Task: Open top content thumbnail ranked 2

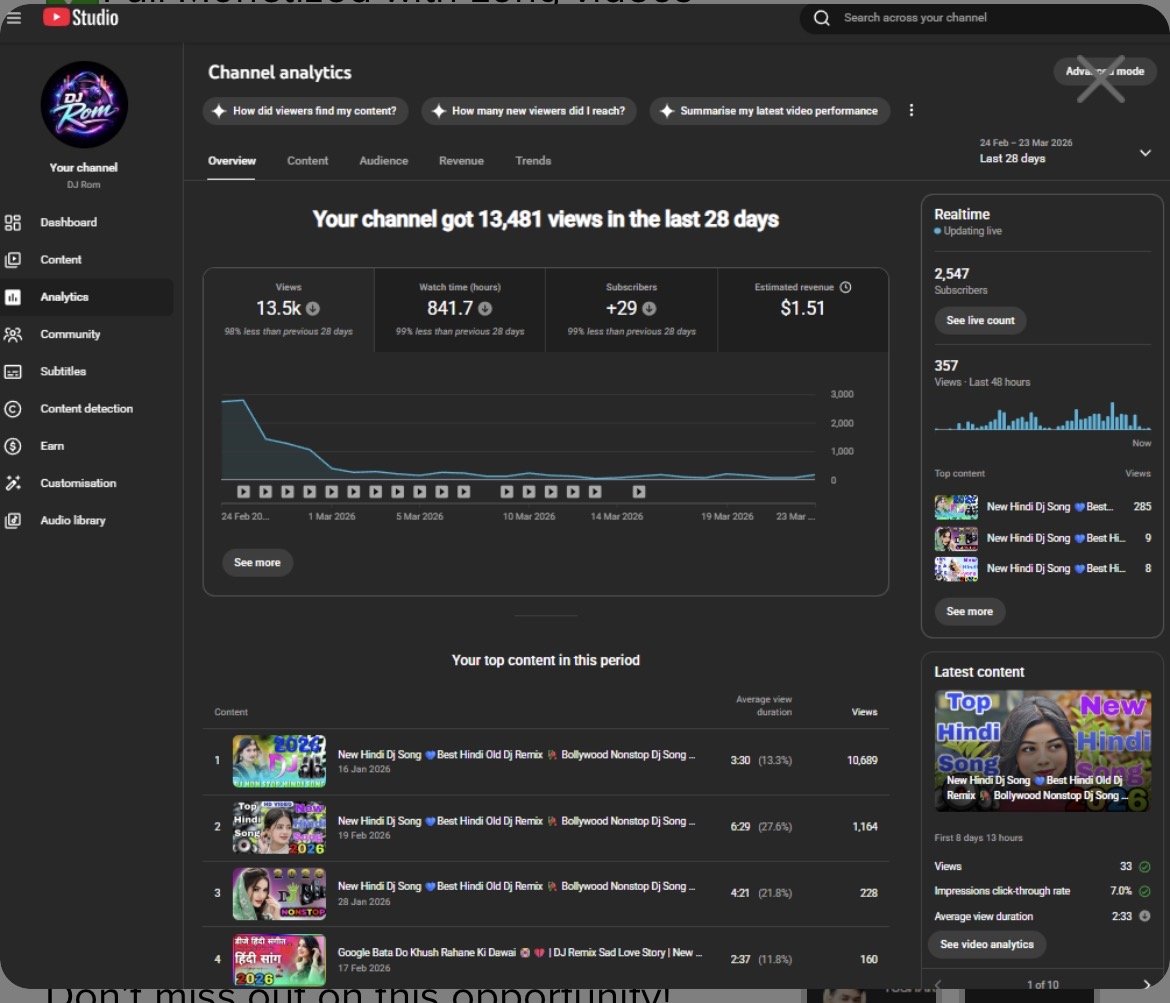Action: pos(279,828)
